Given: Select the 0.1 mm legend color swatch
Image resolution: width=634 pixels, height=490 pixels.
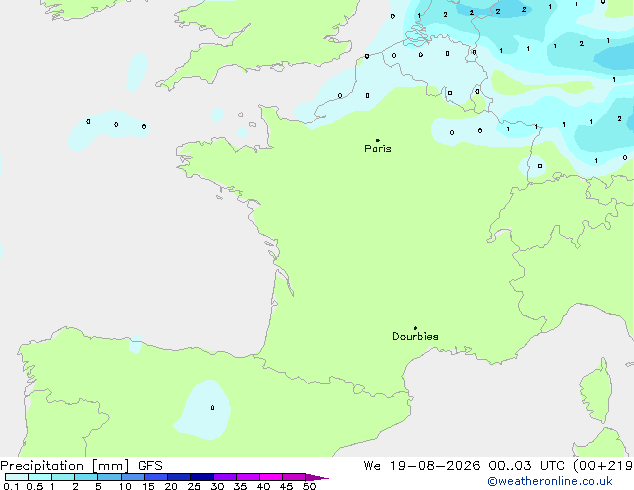Looking at the screenshot, I should click(x=17, y=477).
